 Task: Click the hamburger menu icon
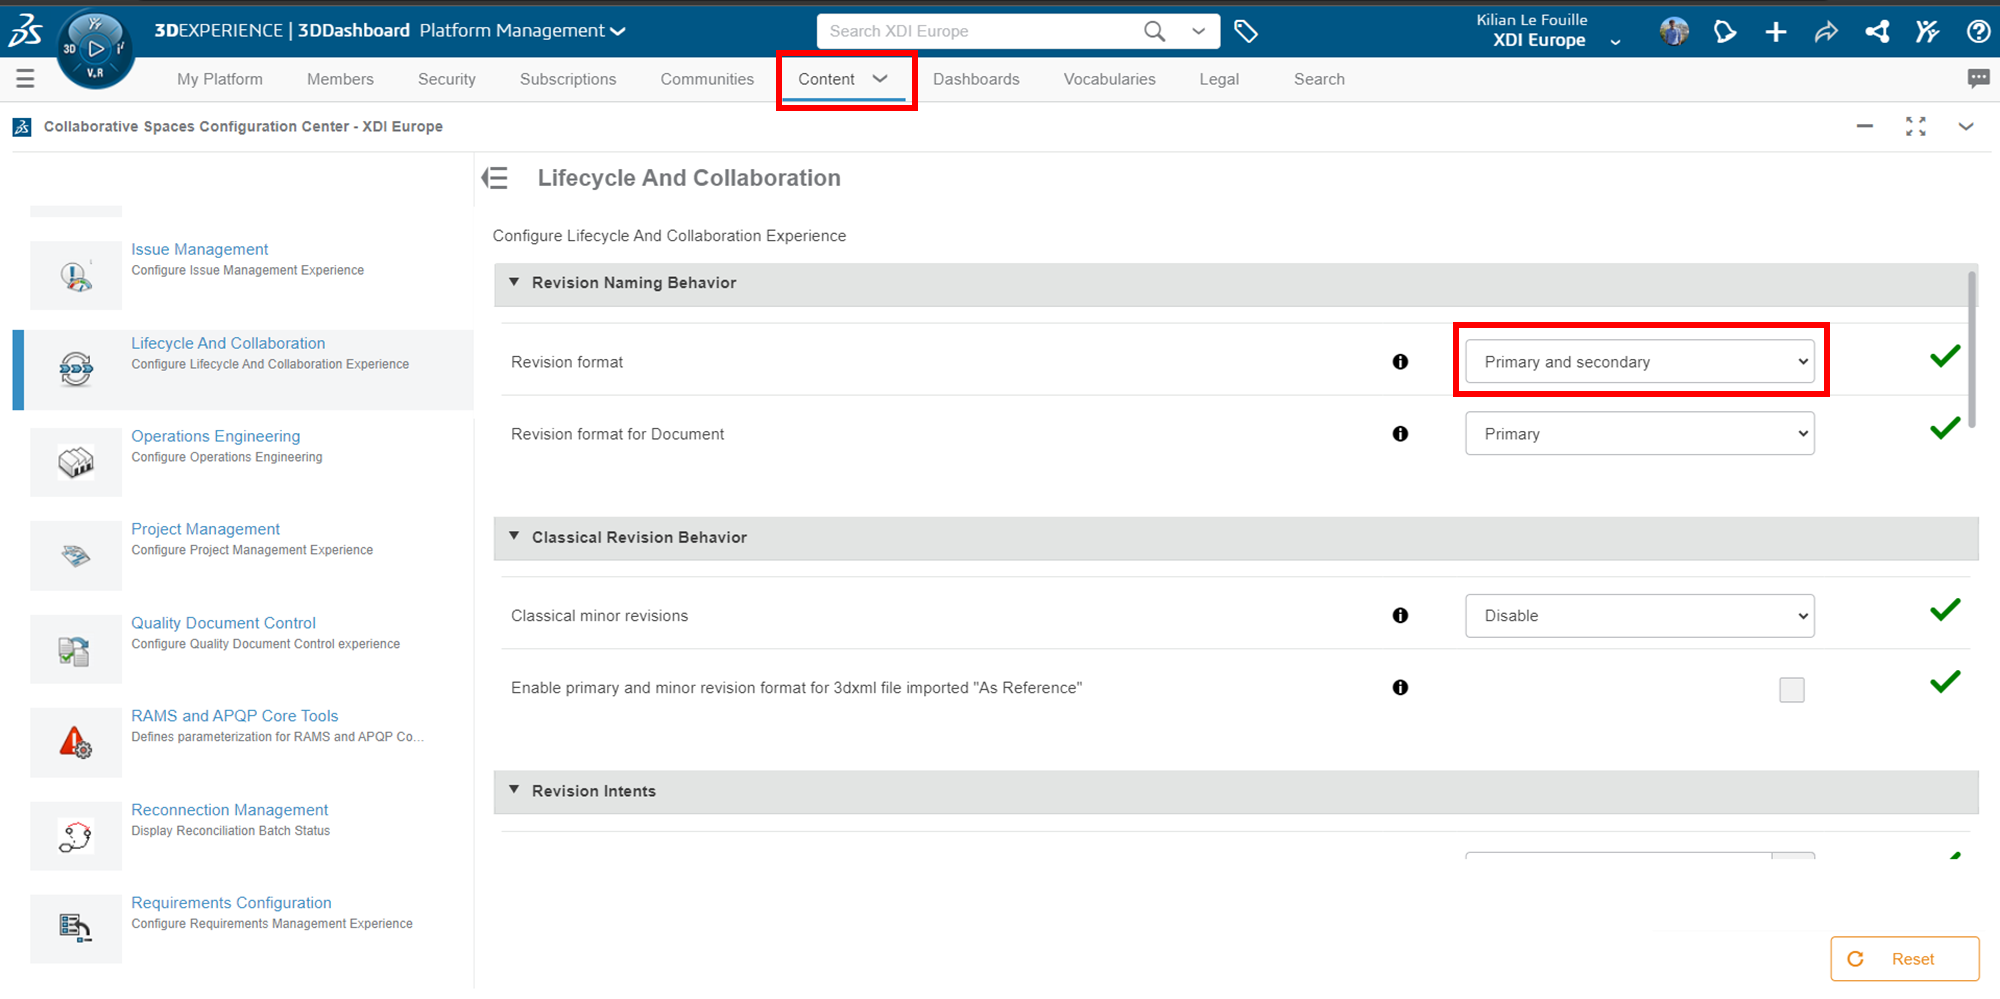(25, 79)
